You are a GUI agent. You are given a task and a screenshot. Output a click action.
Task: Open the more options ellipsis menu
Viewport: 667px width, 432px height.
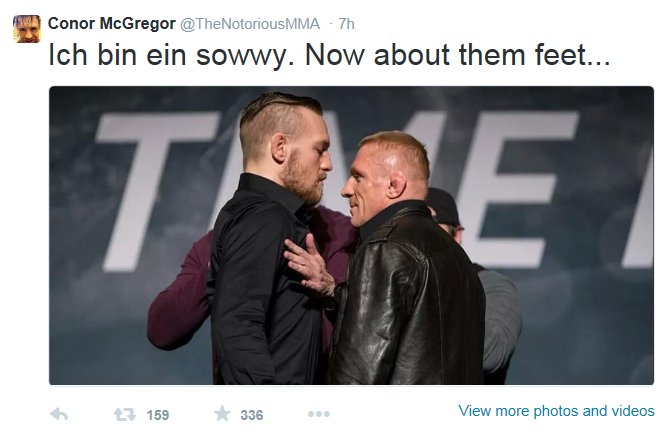point(319,414)
